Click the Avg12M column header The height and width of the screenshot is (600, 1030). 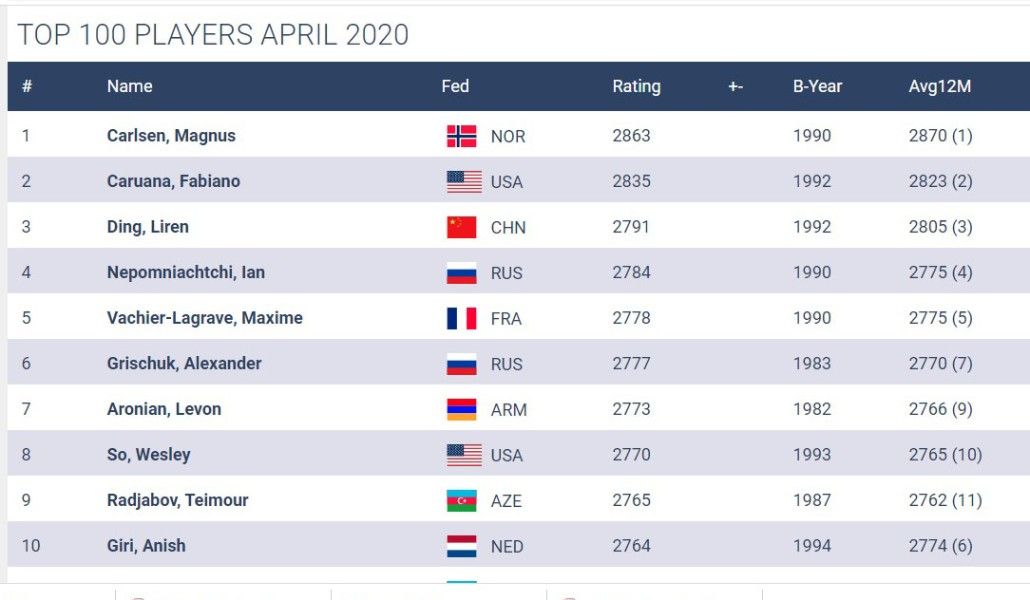(x=939, y=86)
